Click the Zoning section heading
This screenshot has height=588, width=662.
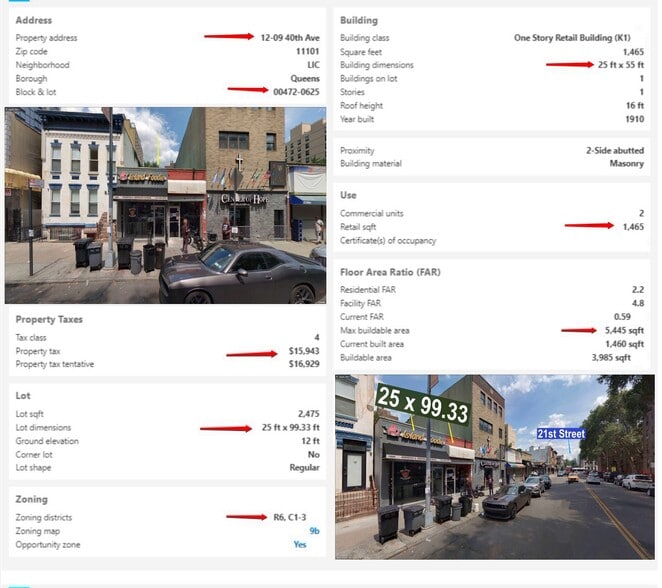click(x=31, y=499)
